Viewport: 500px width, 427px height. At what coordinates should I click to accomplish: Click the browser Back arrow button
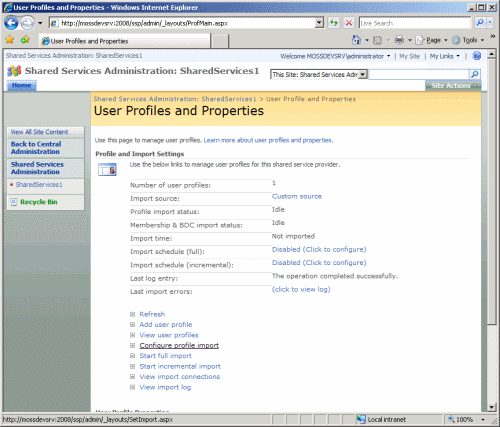tap(11, 23)
